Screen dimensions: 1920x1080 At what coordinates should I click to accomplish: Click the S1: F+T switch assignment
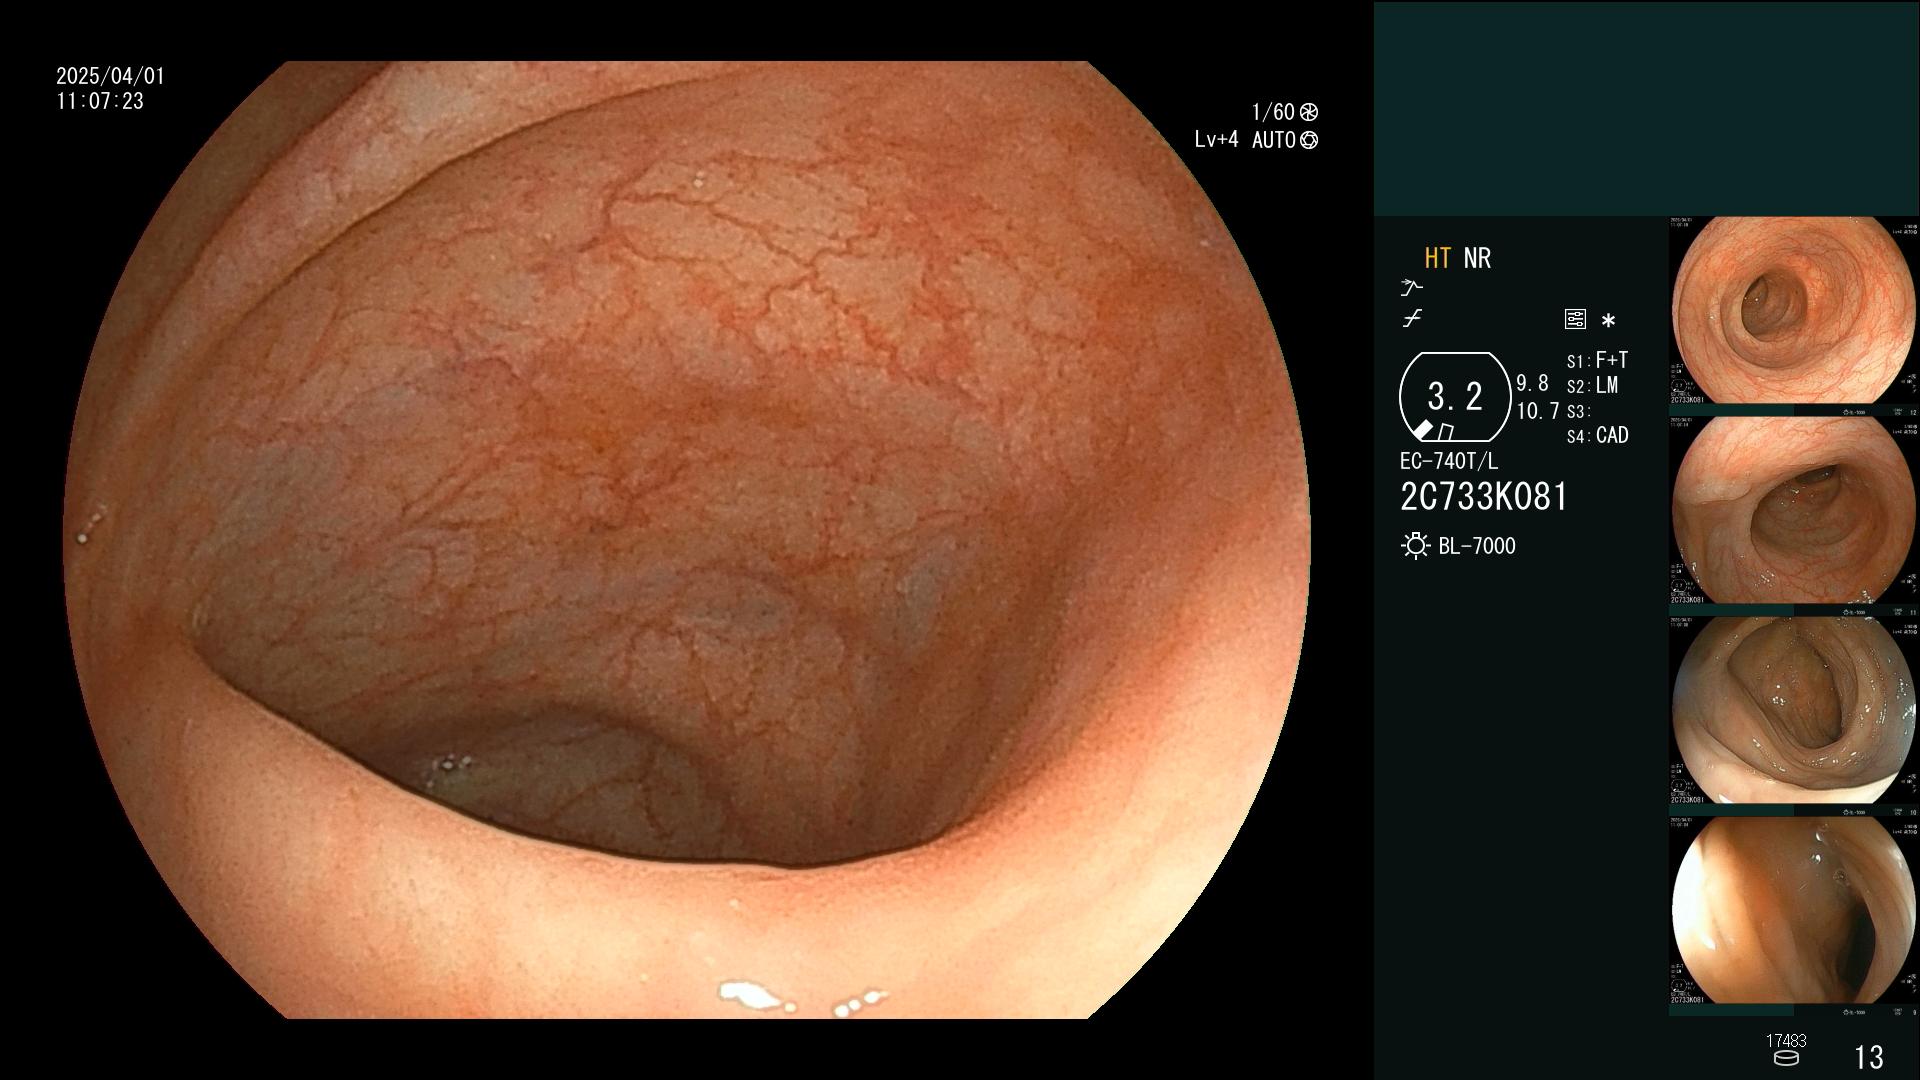[x=1597, y=360]
